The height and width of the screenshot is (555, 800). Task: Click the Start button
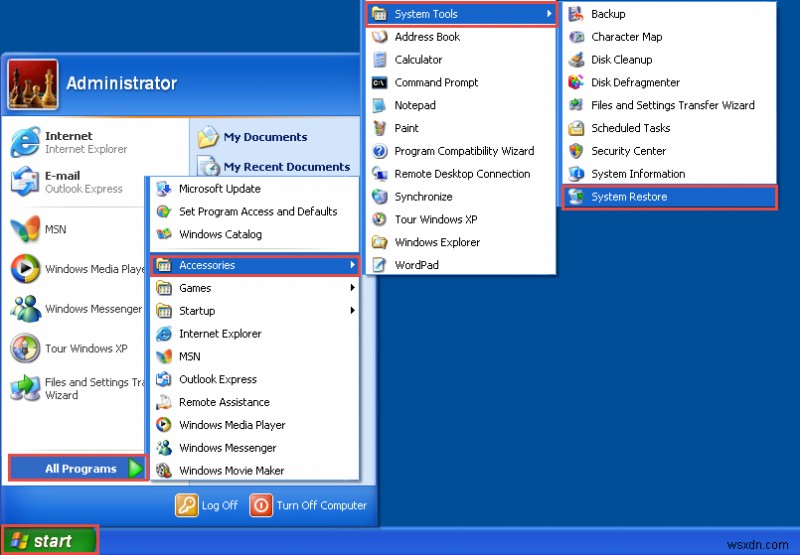click(49, 541)
